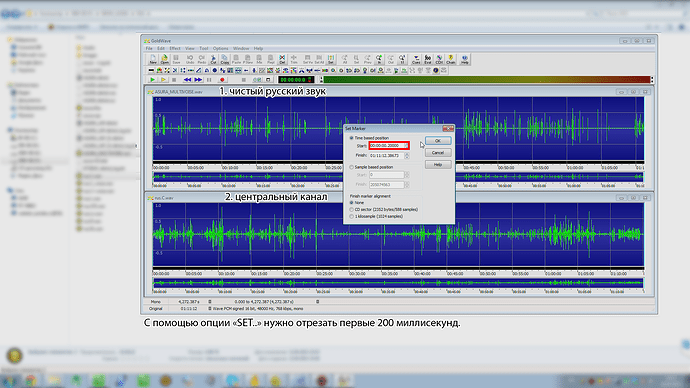690x388 pixels.
Task: Click the Windows Start button
Action: click(9, 381)
